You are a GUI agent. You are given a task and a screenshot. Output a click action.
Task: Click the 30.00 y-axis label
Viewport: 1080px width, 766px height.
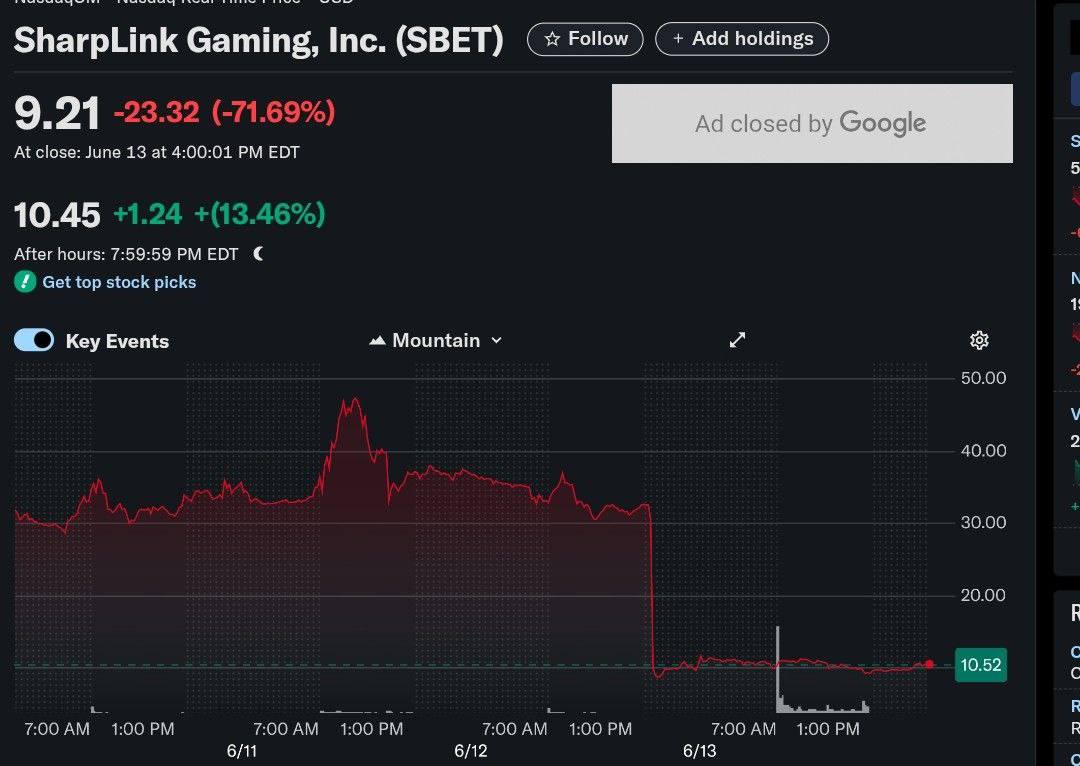(x=983, y=523)
